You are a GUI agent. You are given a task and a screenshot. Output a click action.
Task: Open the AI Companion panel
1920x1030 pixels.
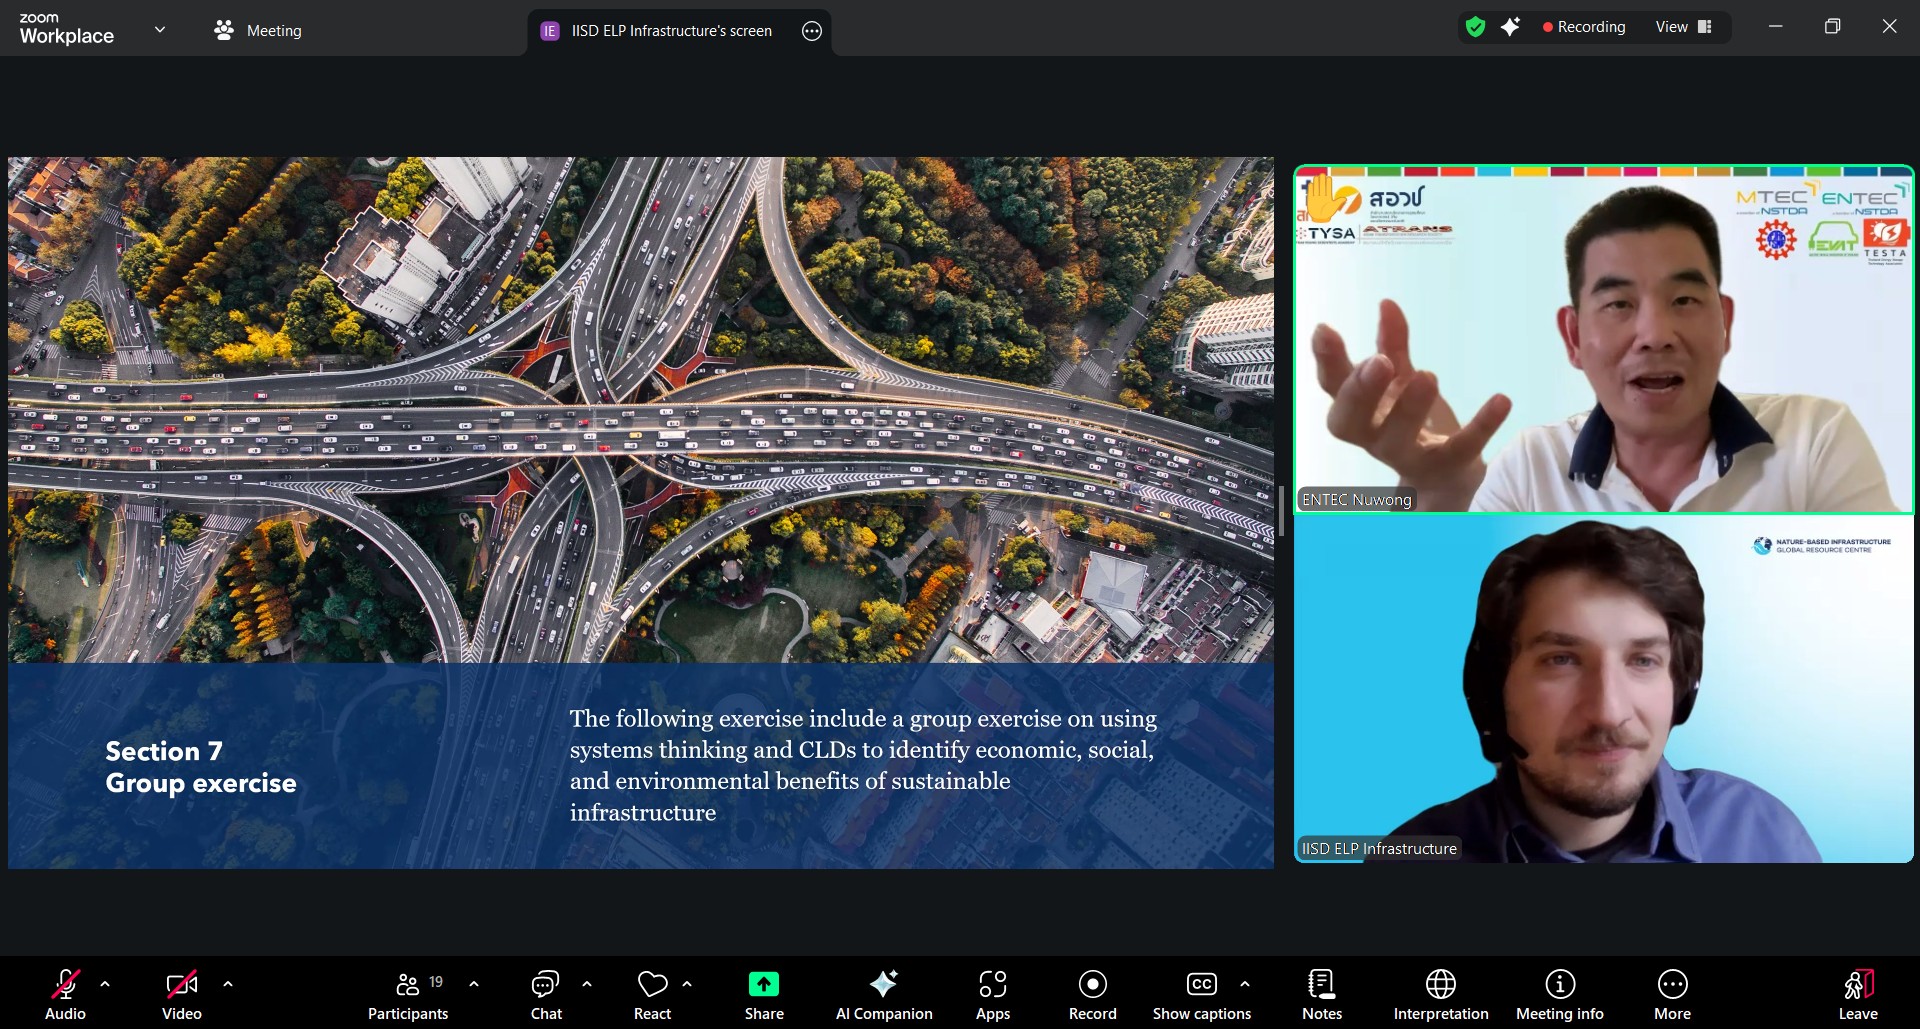coord(883,995)
